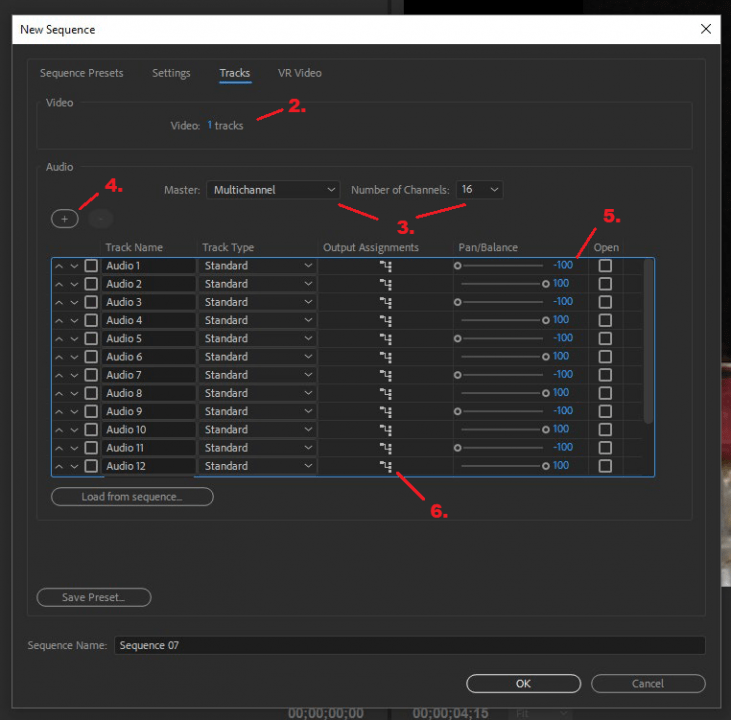Open Track Type dropdown for Audio 6
The width and height of the screenshot is (731, 720).
[258, 357]
